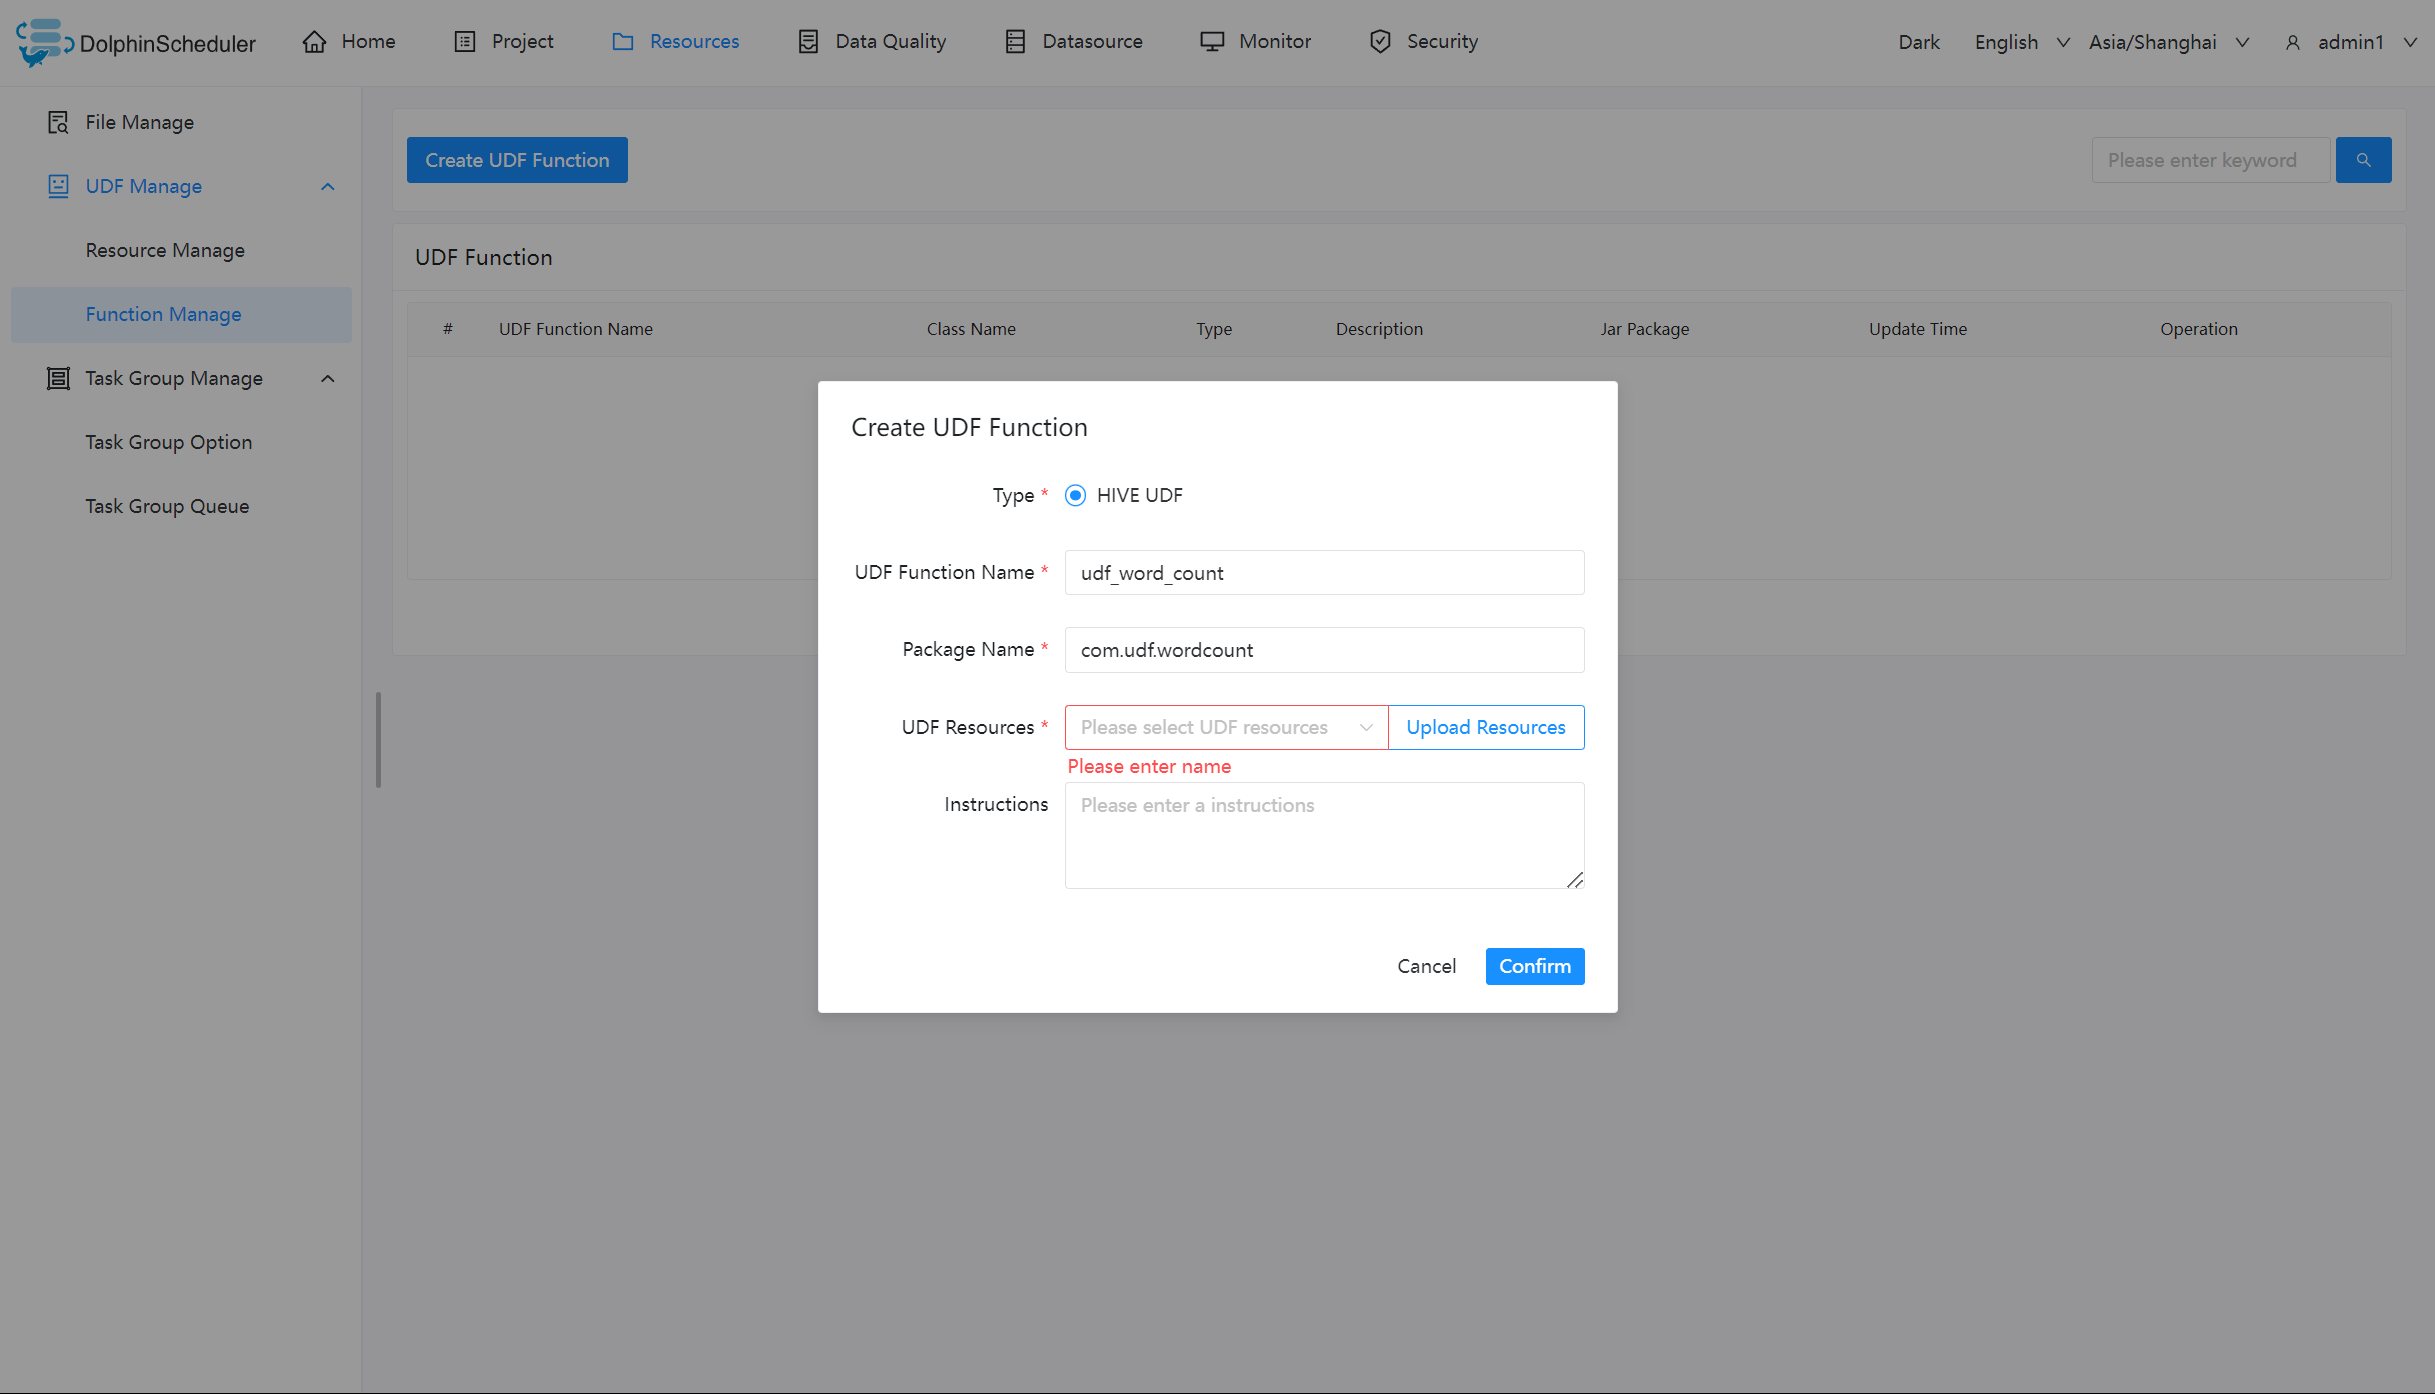
Task: Click the File Manage sidebar icon
Action: 58,122
